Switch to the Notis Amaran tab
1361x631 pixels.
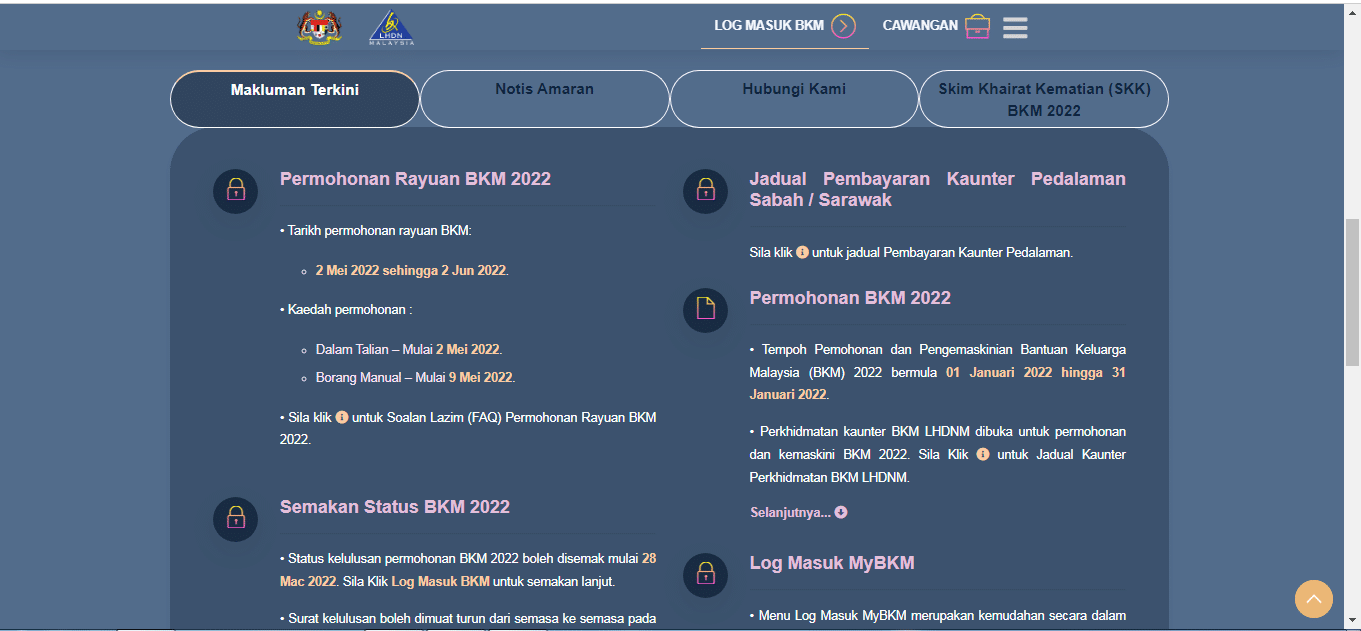(545, 99)
